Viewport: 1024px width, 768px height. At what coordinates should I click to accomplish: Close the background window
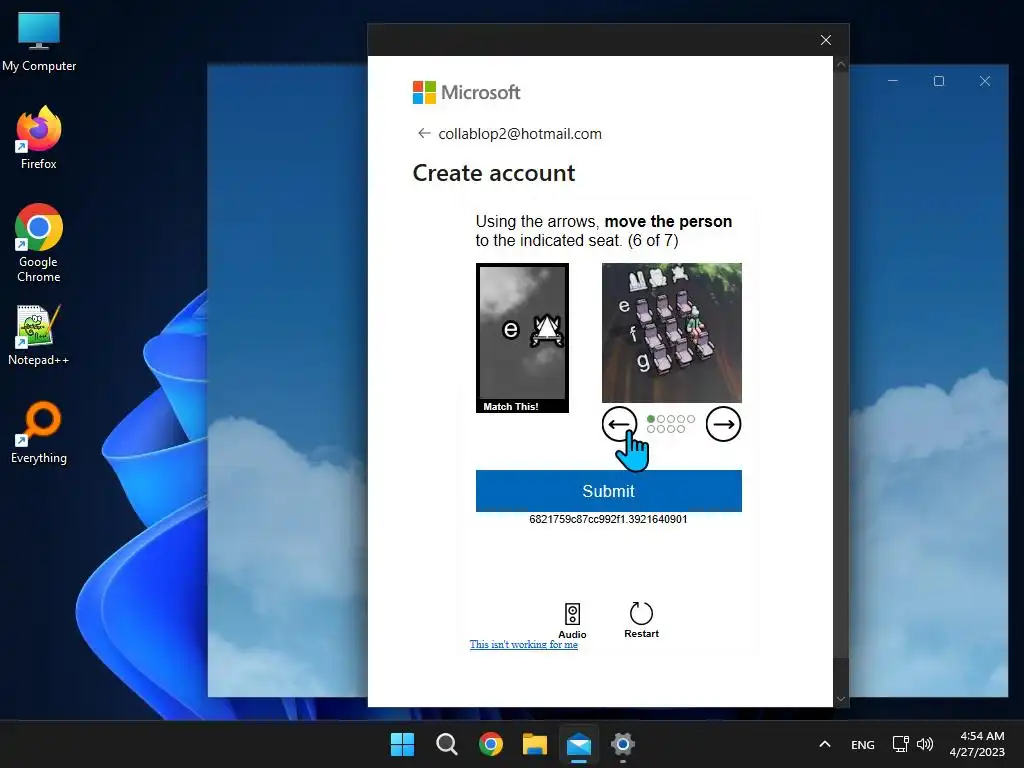(x=985, y=81)
